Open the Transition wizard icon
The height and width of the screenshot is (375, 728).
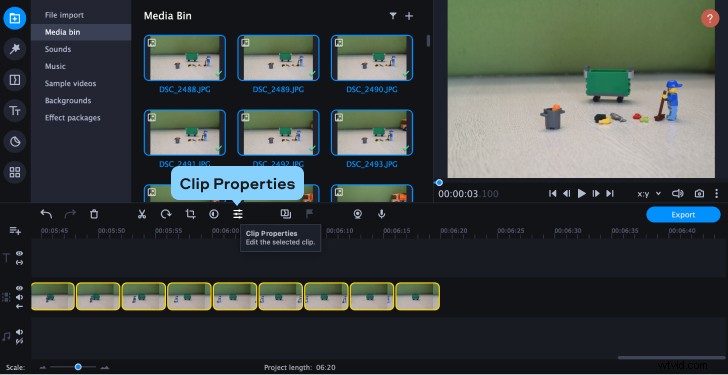click(x=286, y=214)
